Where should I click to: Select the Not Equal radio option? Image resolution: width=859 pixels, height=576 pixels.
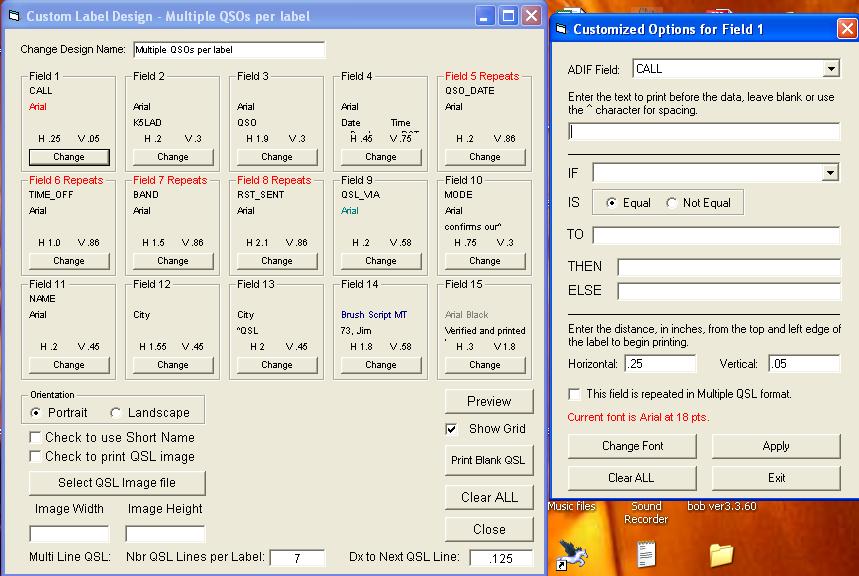click(x=671, y=203)
